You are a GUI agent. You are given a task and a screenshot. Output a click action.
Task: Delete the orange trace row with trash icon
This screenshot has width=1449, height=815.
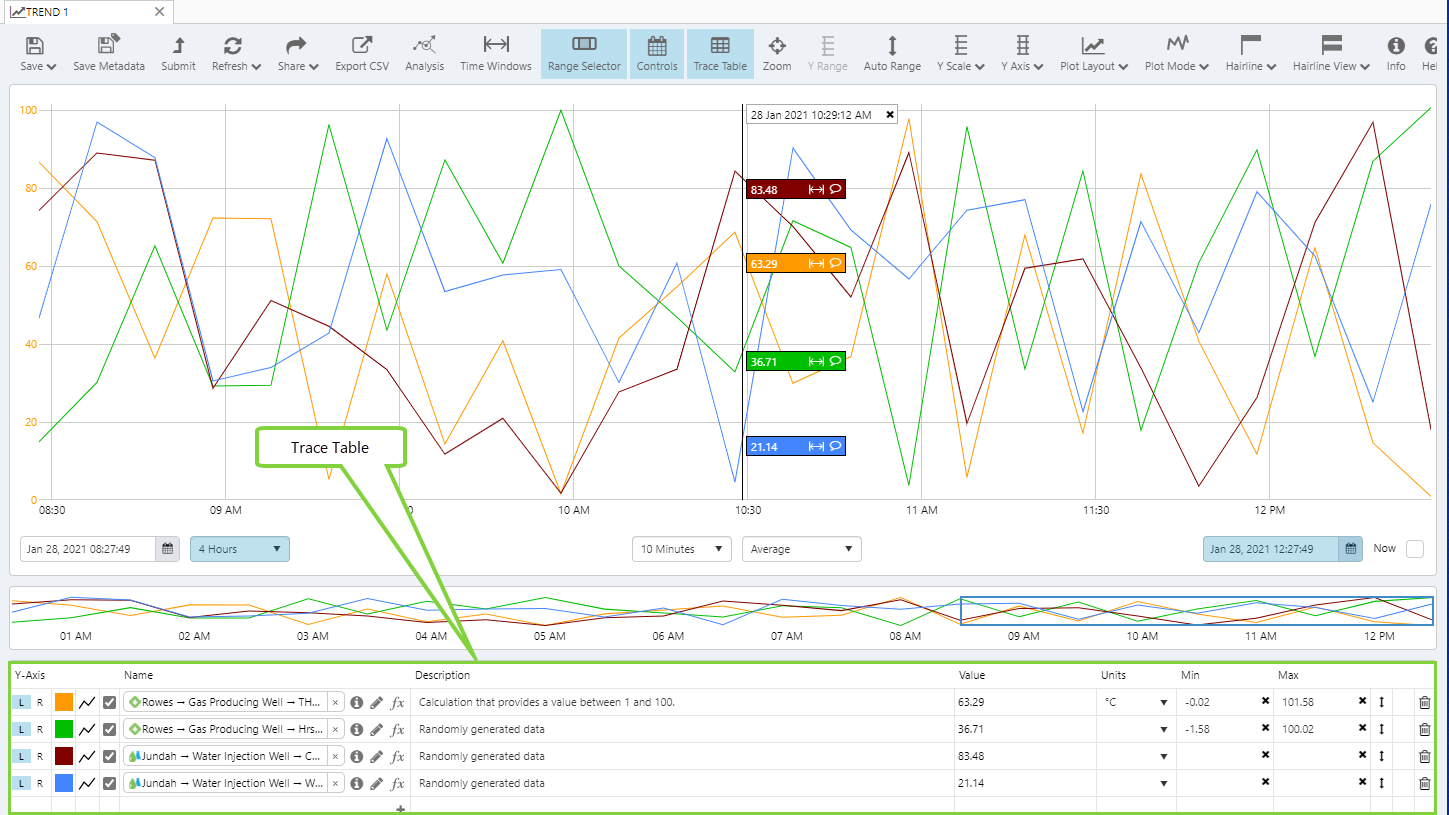(x=1424, y=702)
